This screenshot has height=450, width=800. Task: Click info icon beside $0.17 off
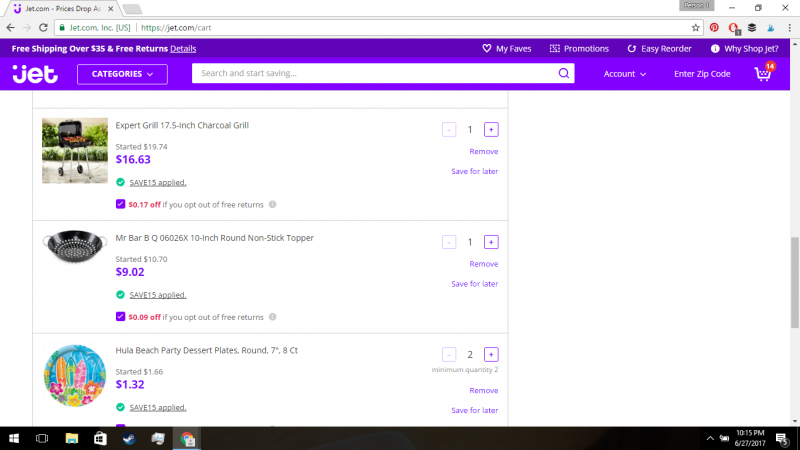click(x=272, y=204)
